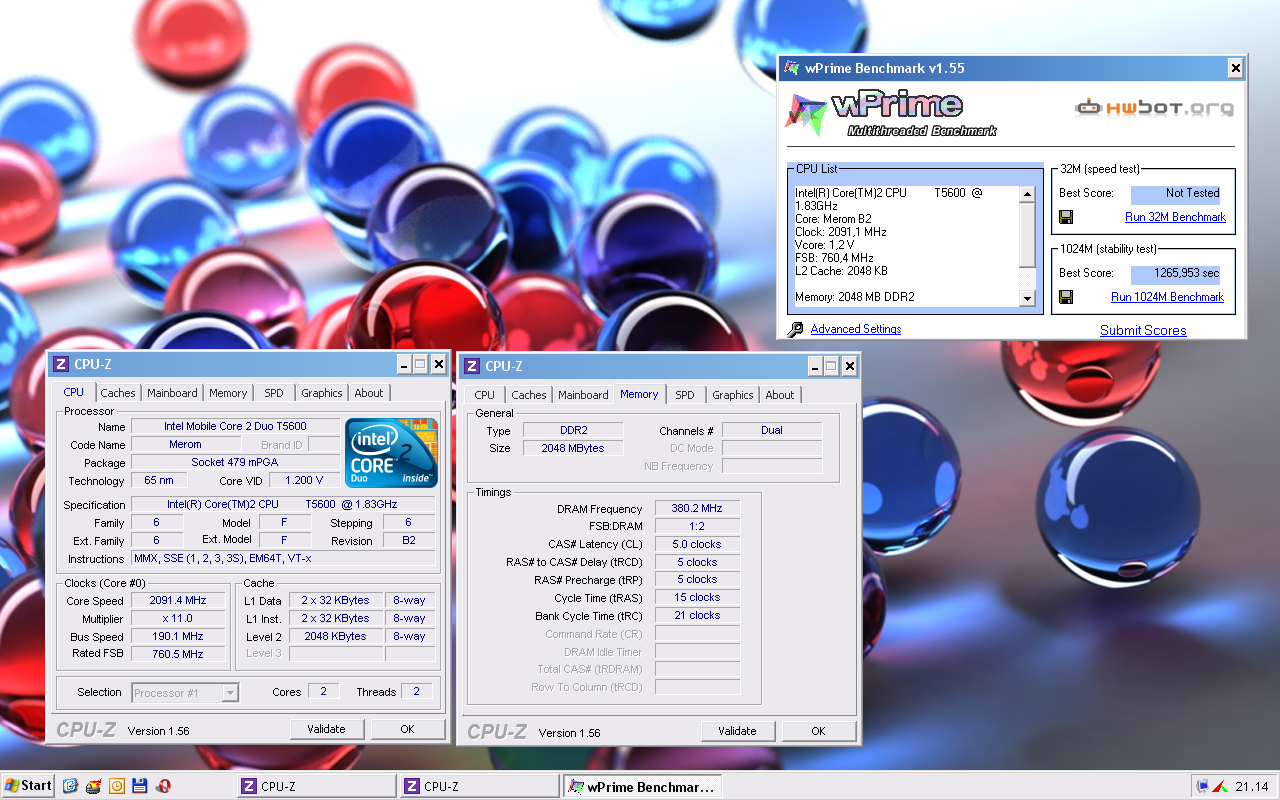Click Run 32M Benchmark link

(x=1175, y=217)
